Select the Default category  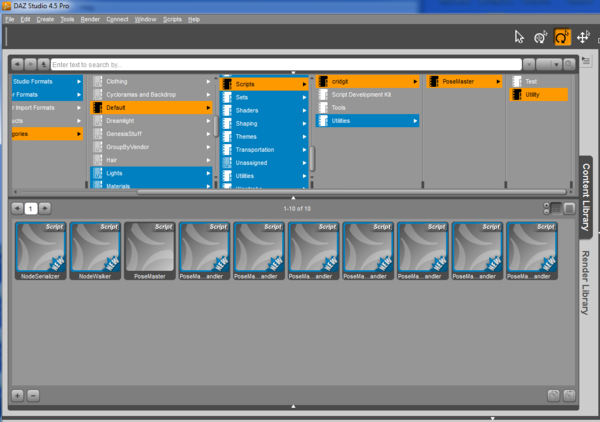point(152,108)
